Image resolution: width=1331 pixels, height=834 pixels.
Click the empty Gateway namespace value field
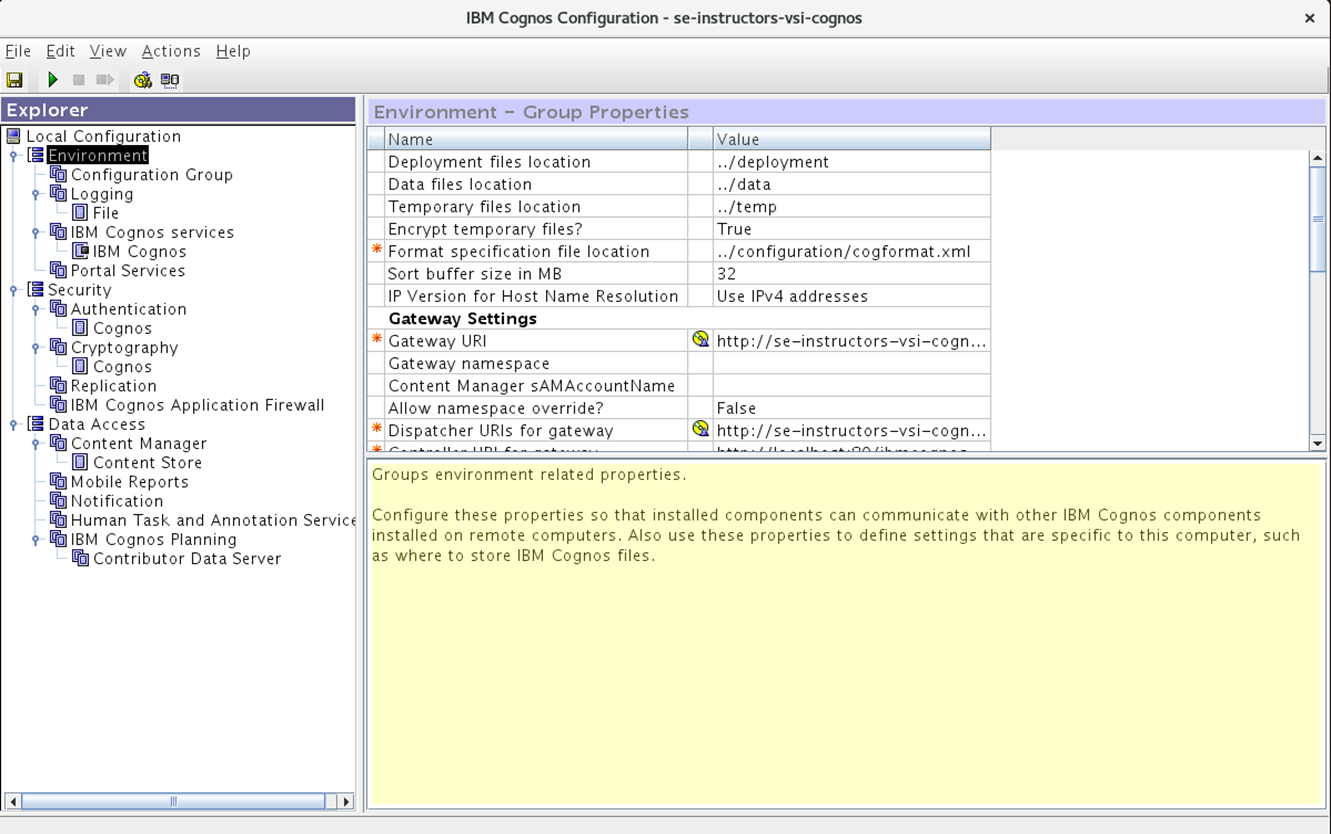(852, 363)
